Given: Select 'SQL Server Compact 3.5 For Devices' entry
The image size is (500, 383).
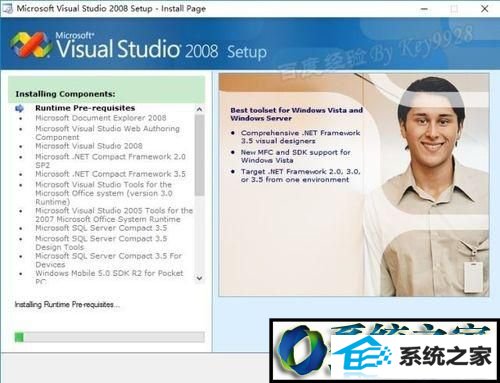Looking at the screenshot, I should pos(108,260).
